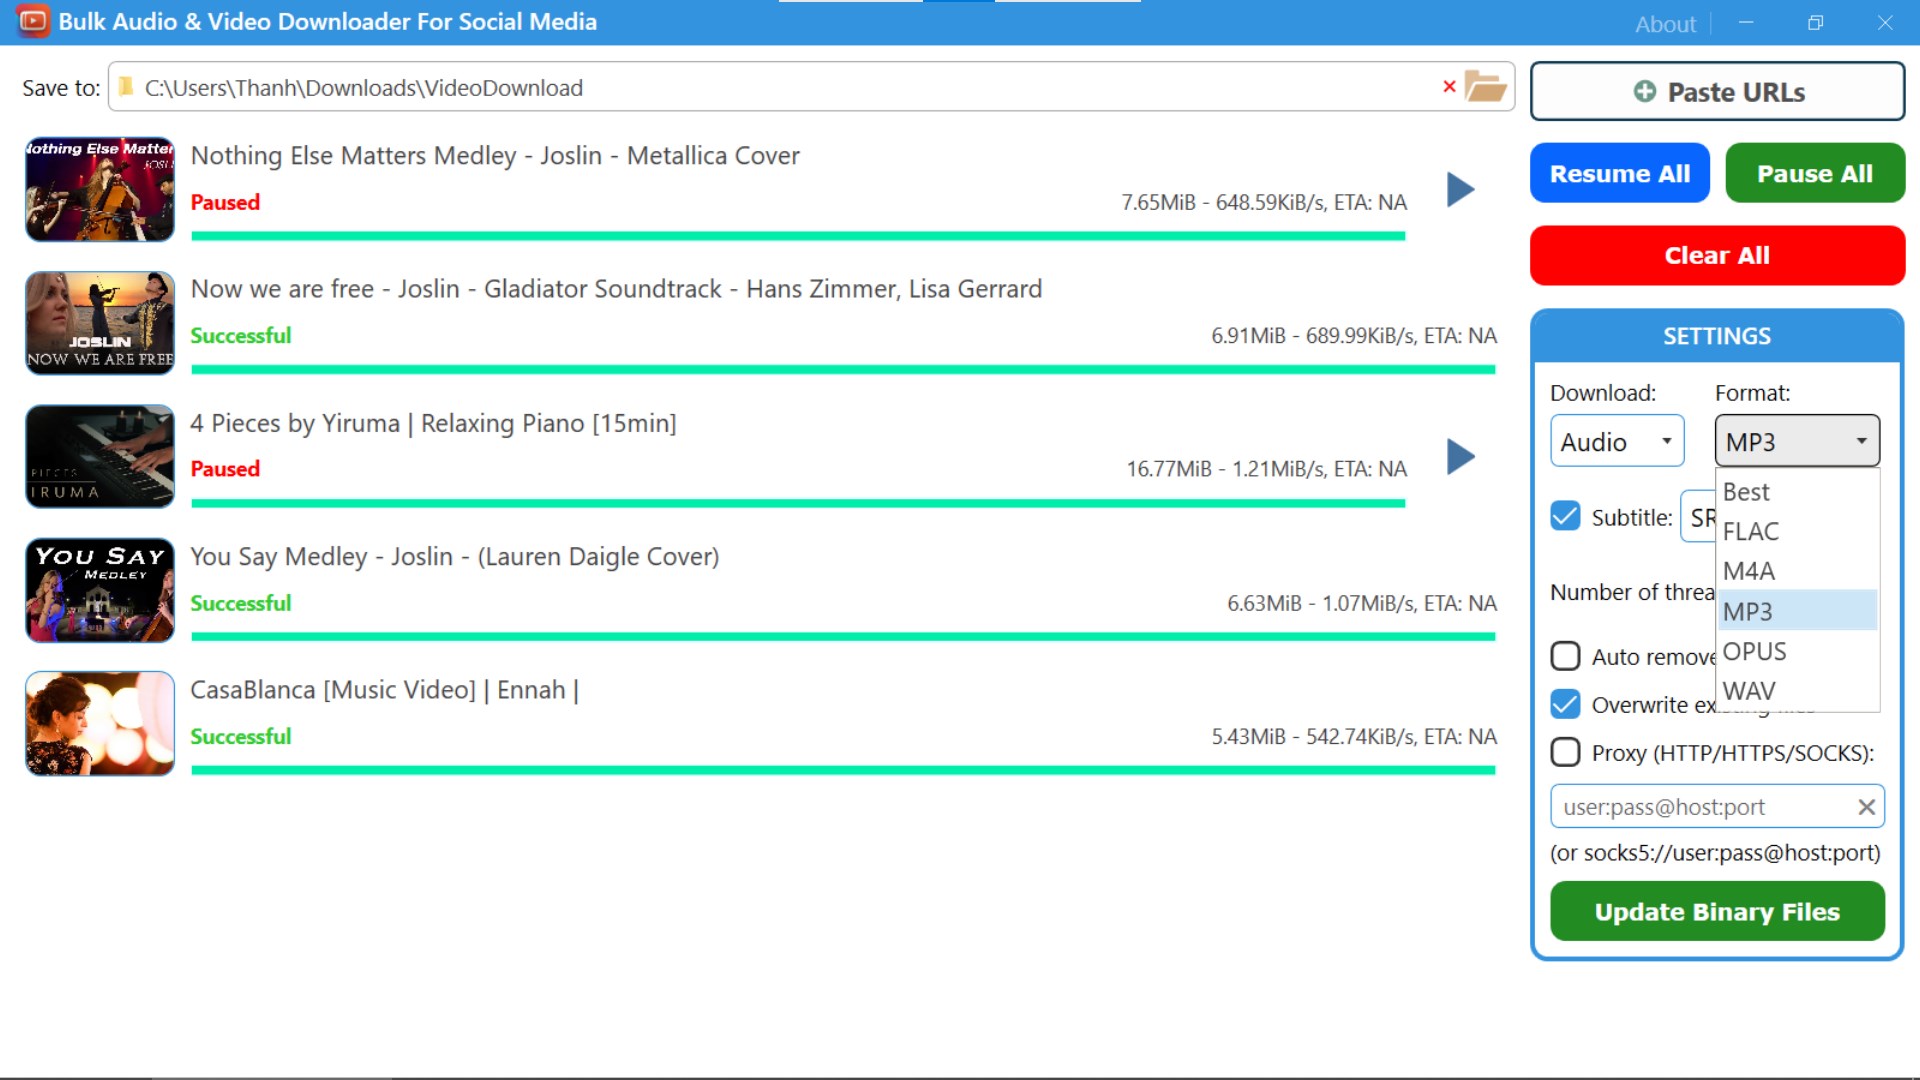Uncheck Overwrite existing files option
Viewport: 1920px width, 1080px height.
click(x=1565, y=704)
